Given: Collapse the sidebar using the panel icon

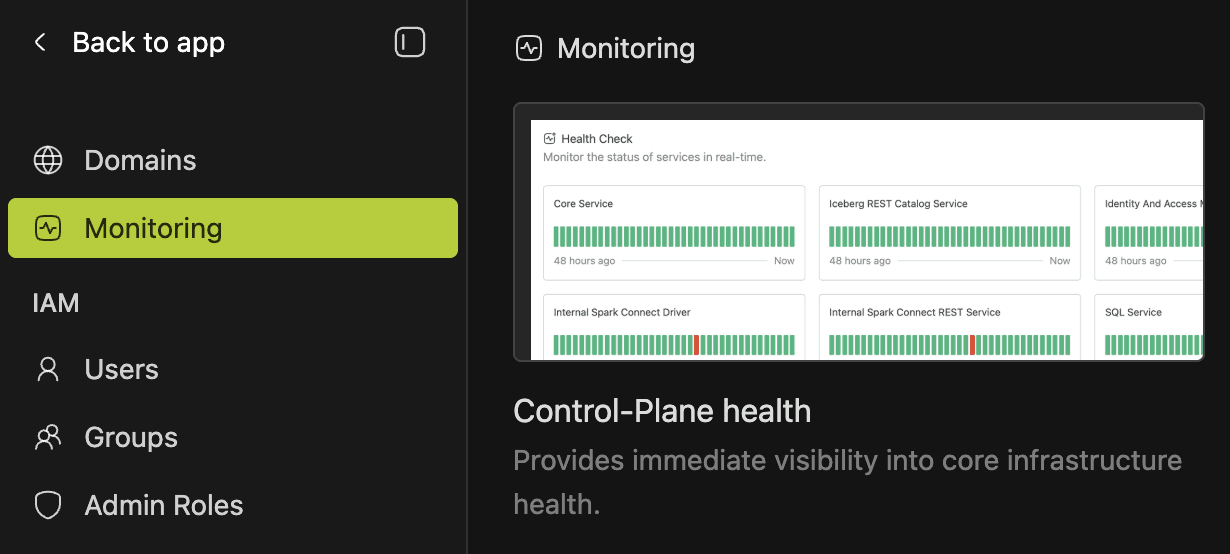Looking at the screenshot, I should tap(410, 42).
